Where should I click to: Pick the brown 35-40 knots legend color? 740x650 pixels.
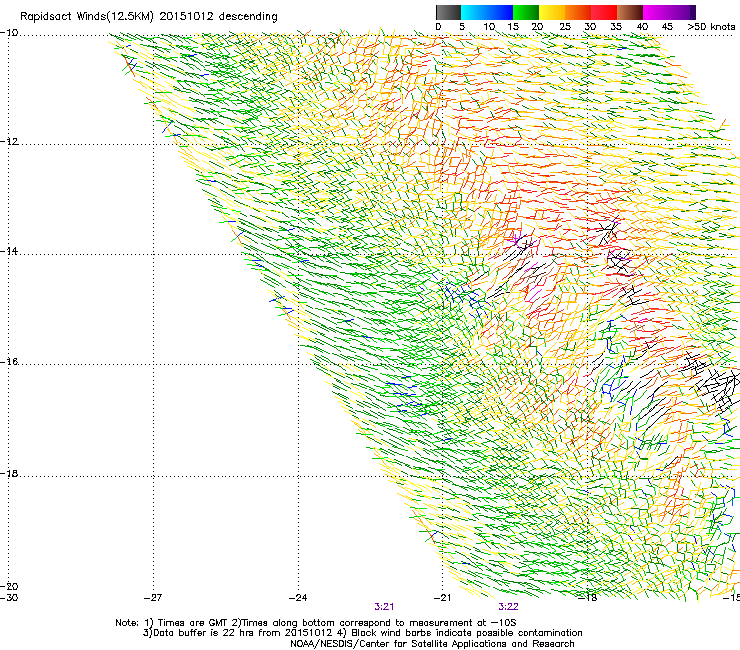point(630,12)
